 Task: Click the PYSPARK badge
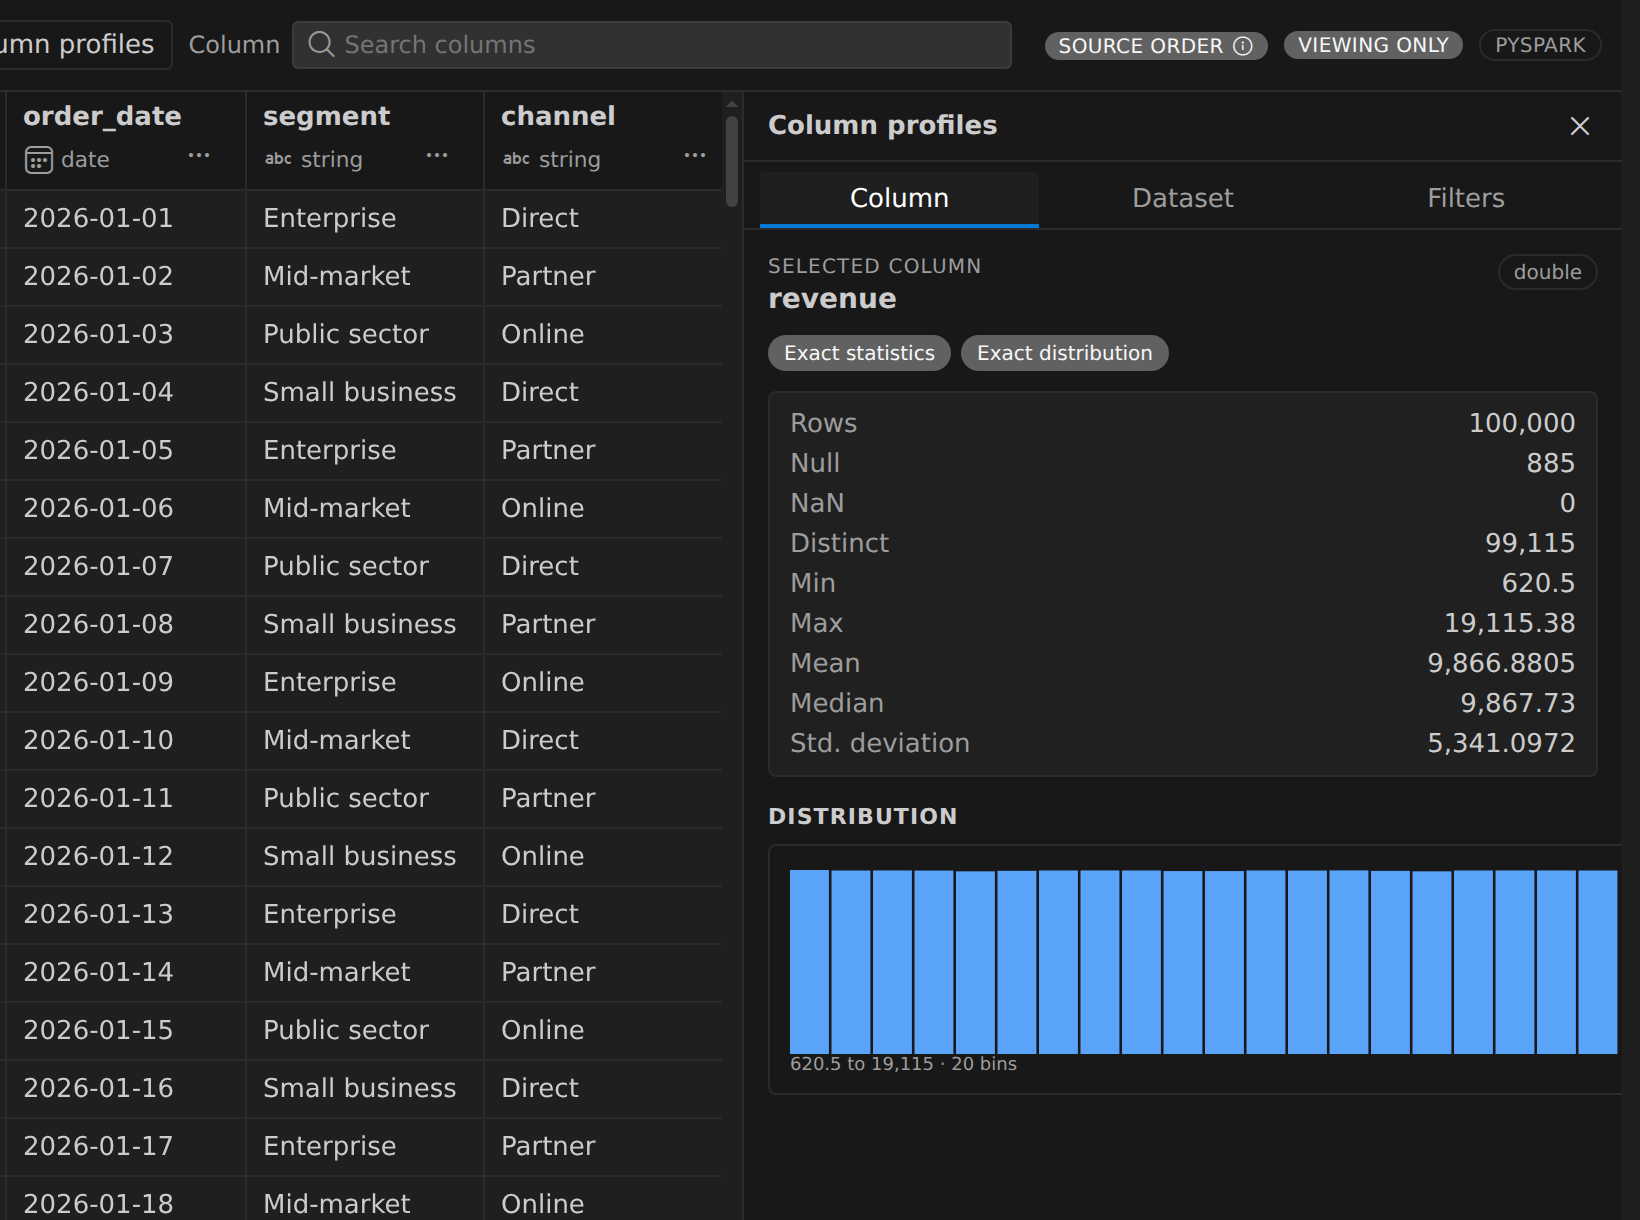1540,45
